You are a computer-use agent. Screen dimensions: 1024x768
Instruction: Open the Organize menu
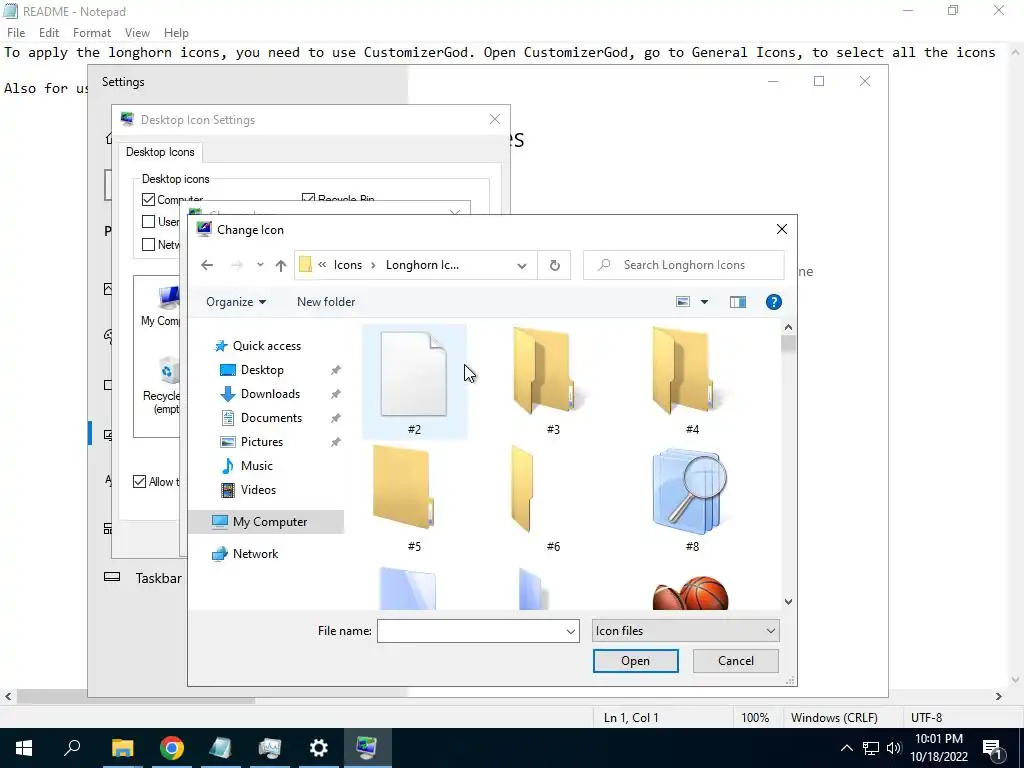tap(236, 302)
